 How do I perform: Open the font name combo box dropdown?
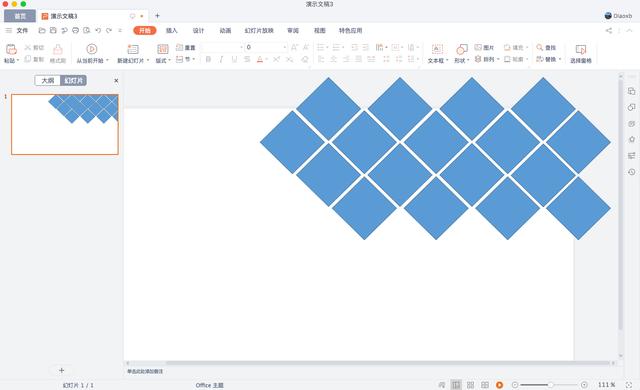pyautogui.click(x=241, y=47)
